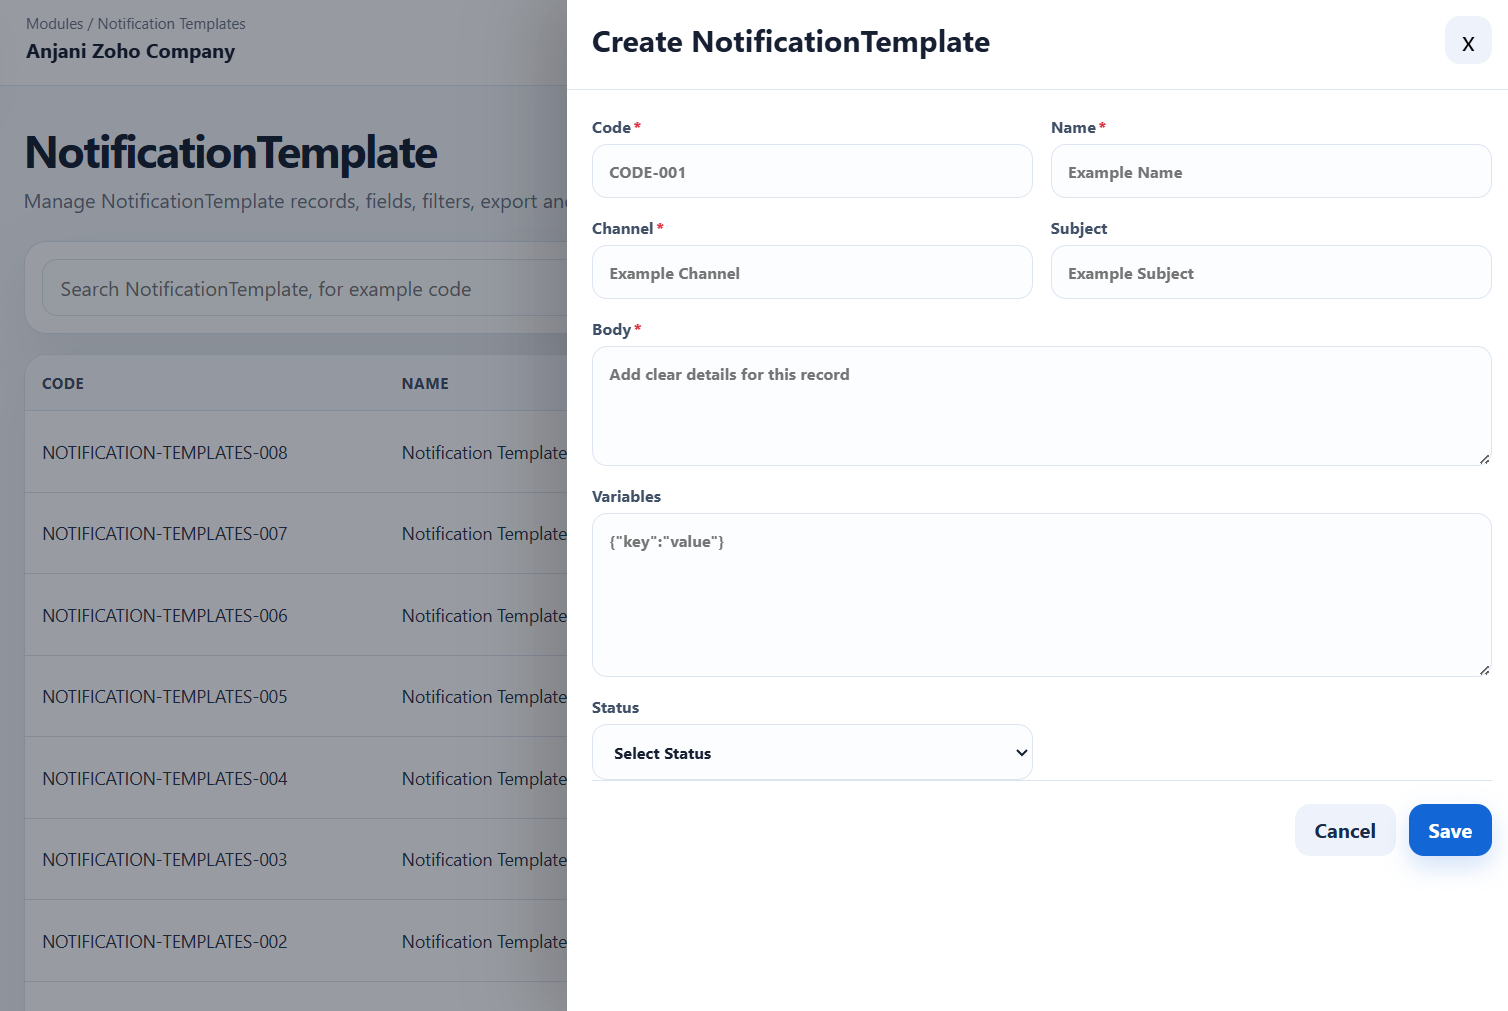Focus the Name input field
1508x1011 pixels.
click(1271, 171)
